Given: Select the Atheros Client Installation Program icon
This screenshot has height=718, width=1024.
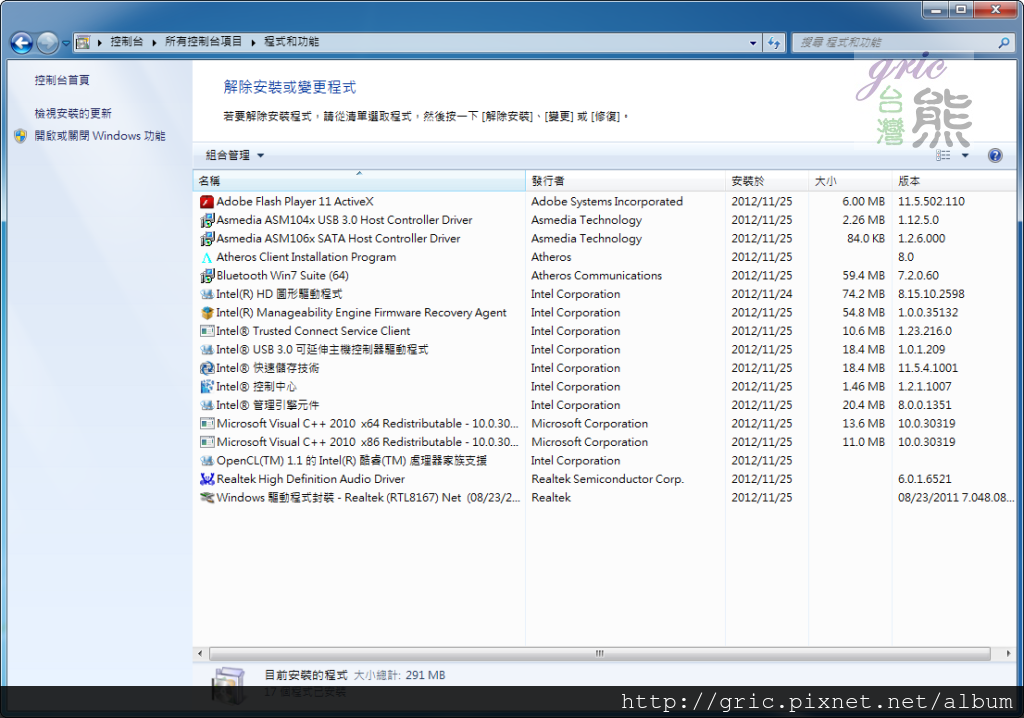Looking at the screenshot, I should (x=207, y=257).
